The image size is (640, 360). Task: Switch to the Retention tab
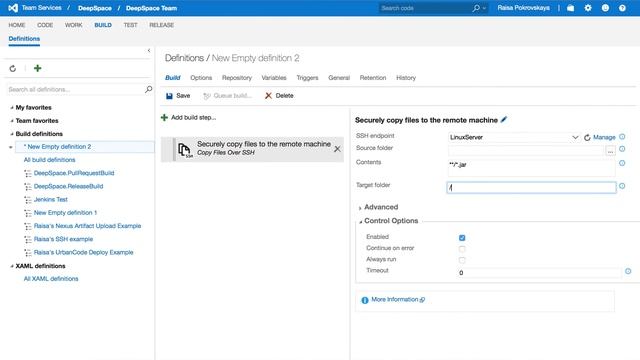click(373, 78)
